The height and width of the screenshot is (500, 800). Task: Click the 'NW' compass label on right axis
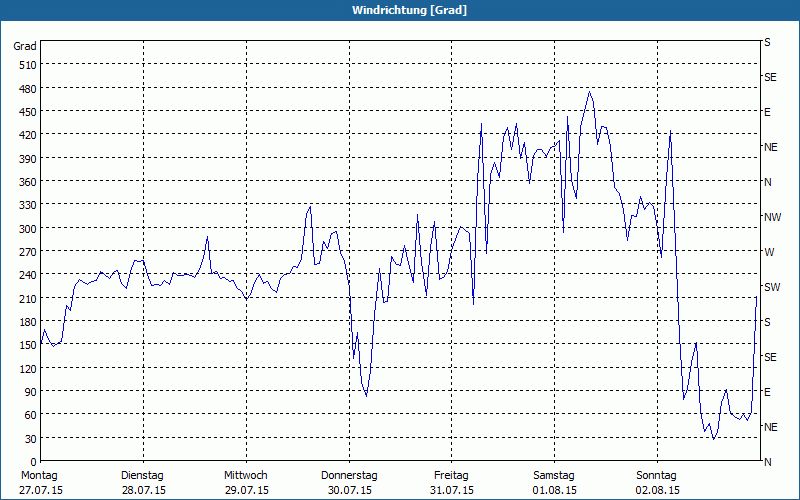(x=772, y=217)
